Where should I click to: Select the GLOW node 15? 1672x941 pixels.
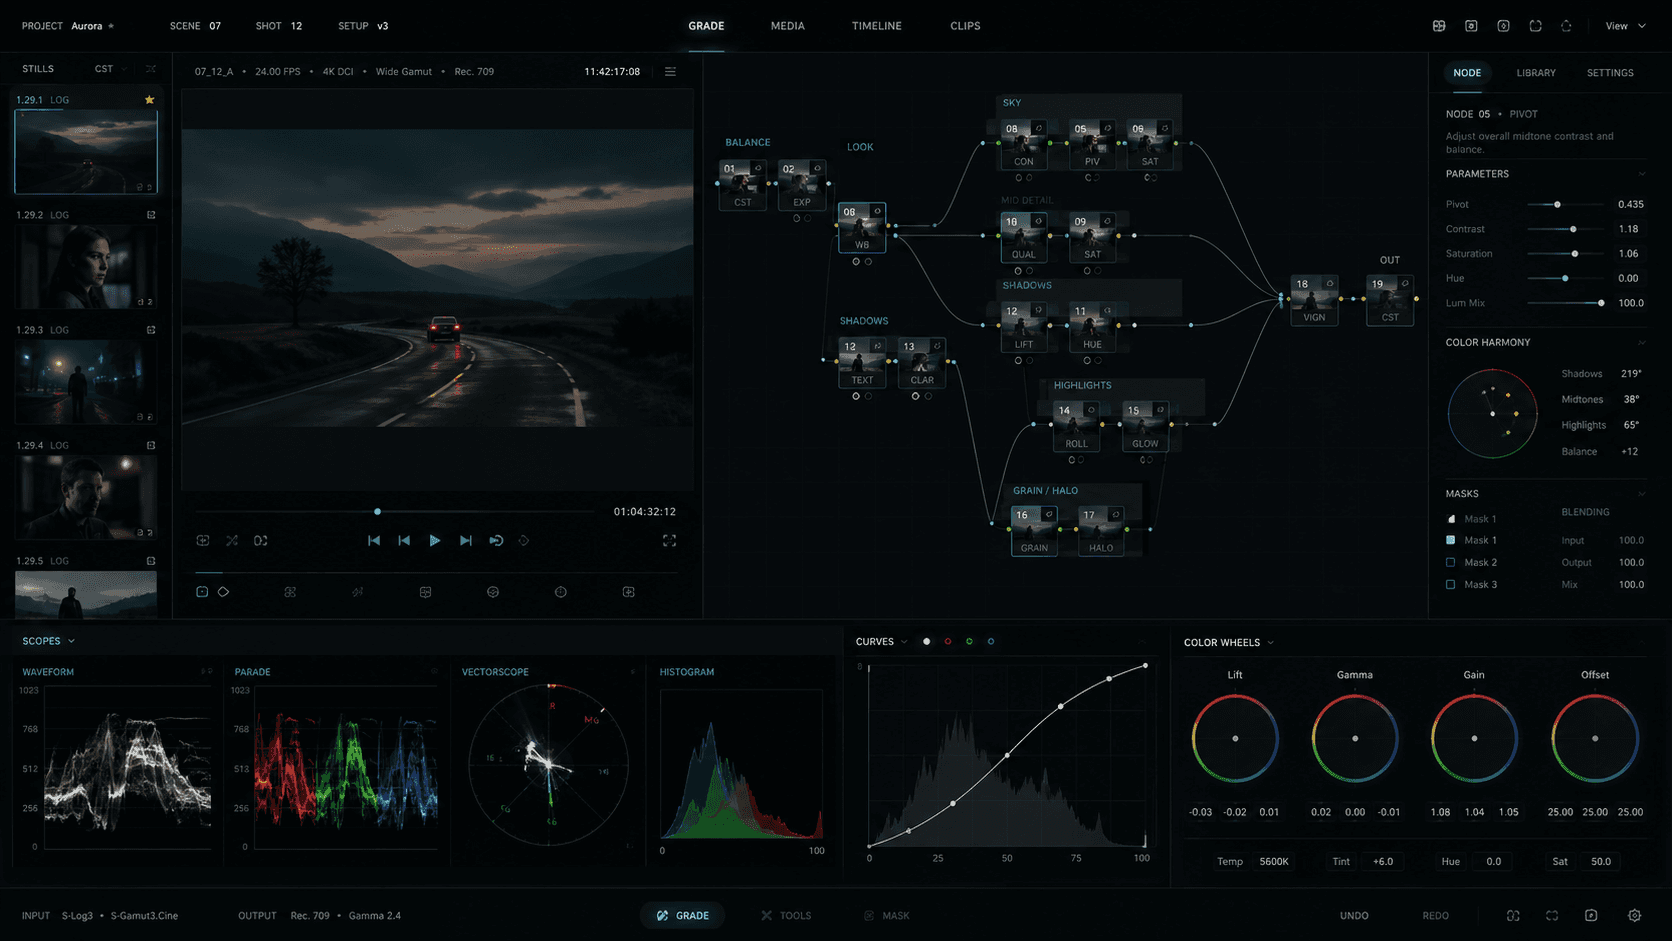tap(1145, 426)
